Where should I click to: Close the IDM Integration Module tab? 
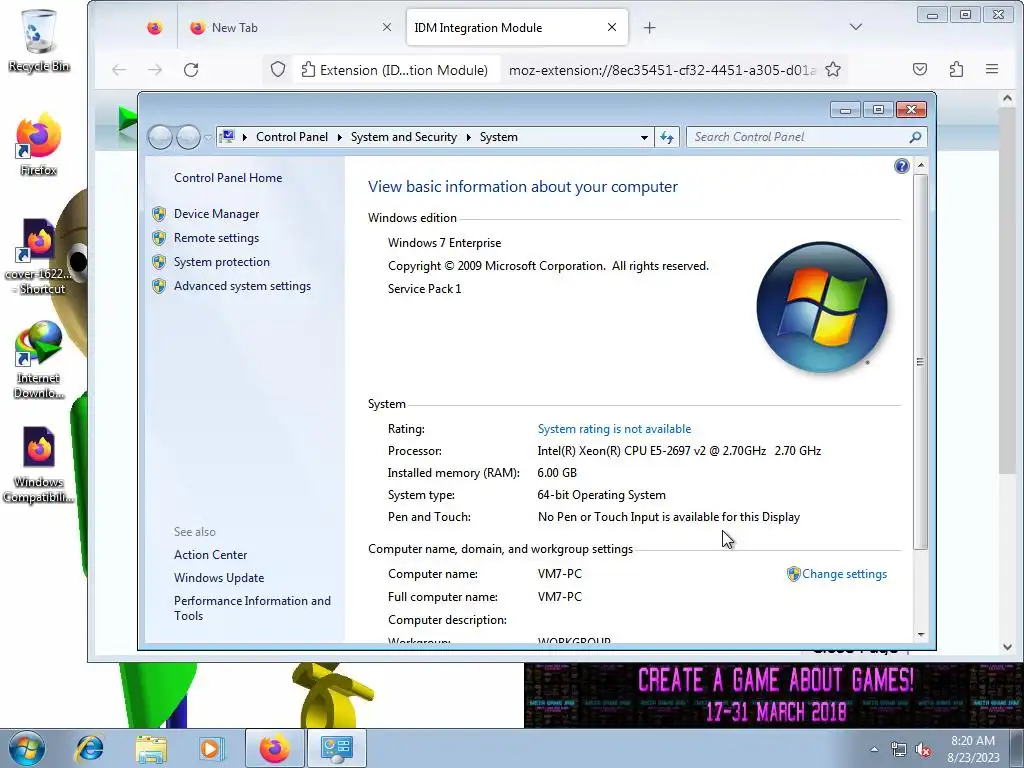click(x=612, y=27)
